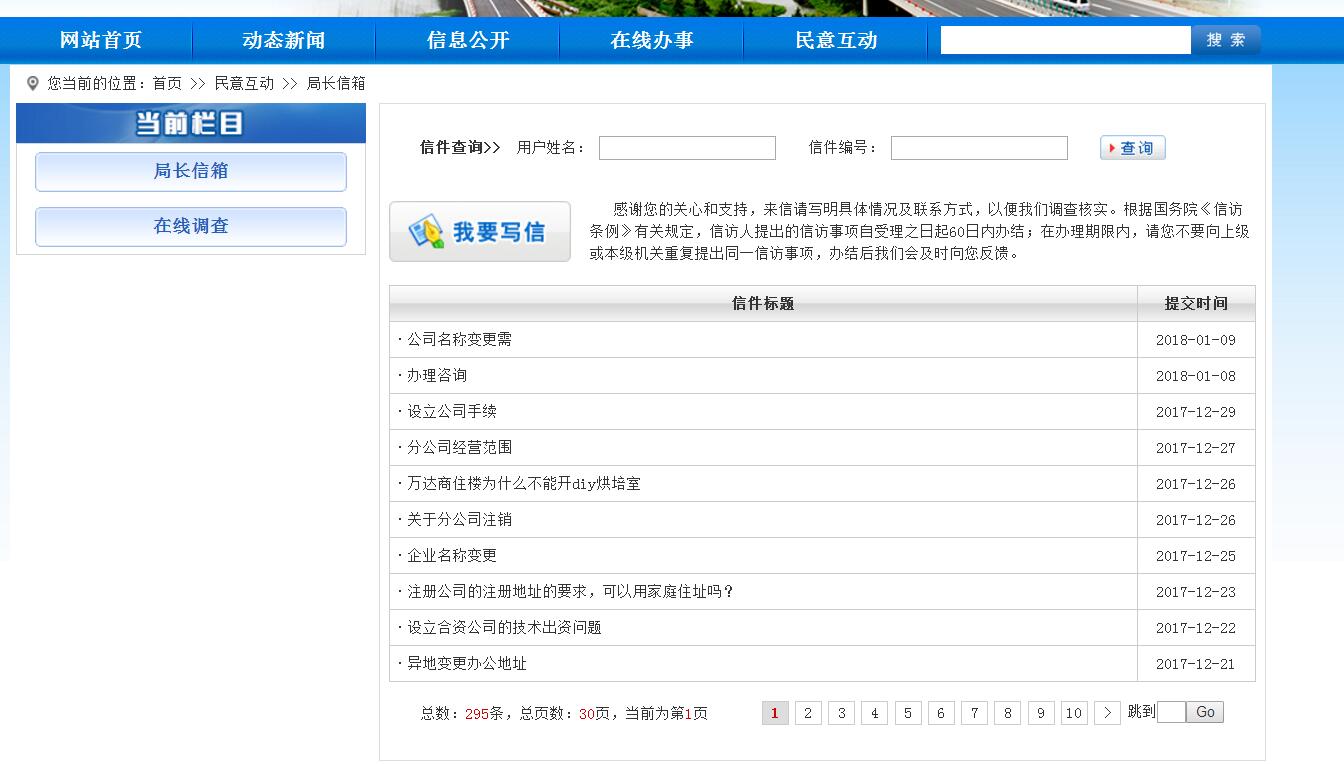Open the 动态新闻 navigation tab
1344x764 pixels.
coord(284,40)
